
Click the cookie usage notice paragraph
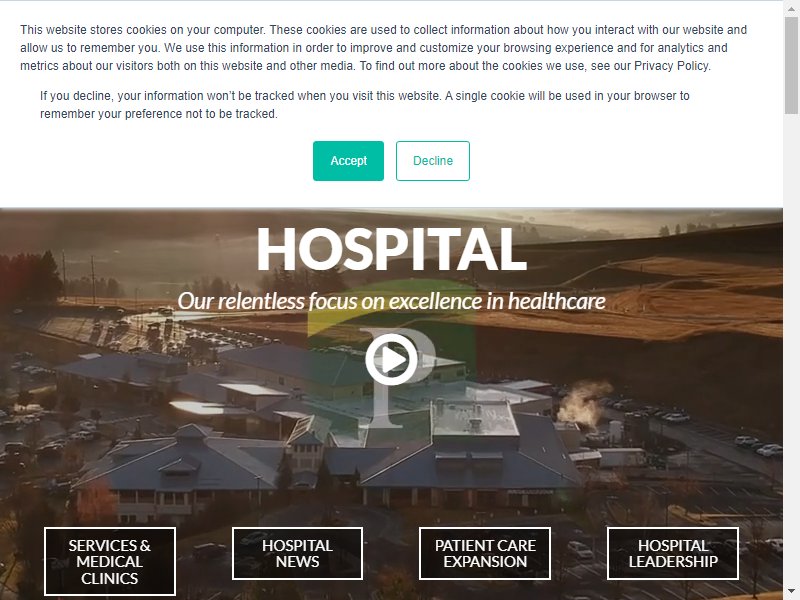pos(384,48)
